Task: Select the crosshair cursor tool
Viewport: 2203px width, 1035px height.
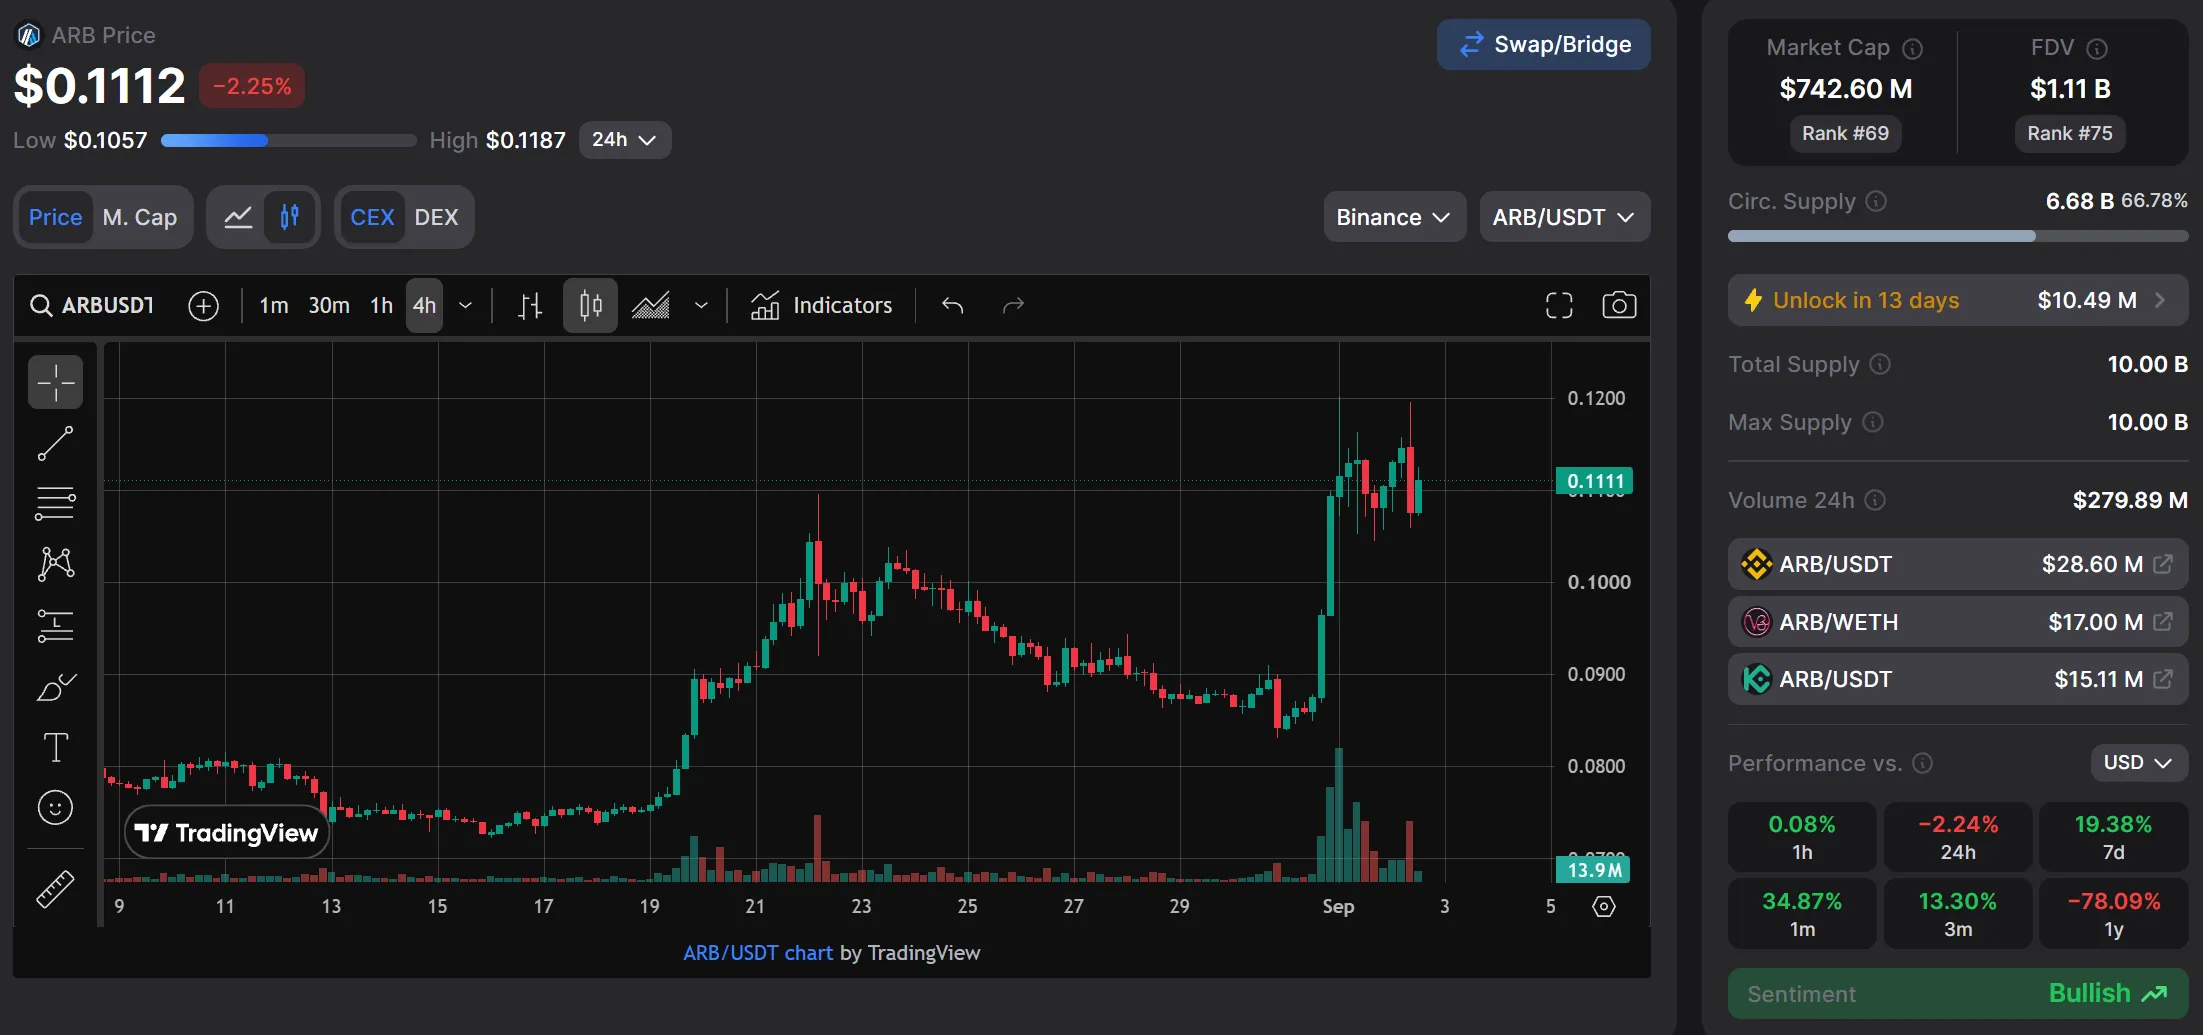Action: click(x=55, y=382)
